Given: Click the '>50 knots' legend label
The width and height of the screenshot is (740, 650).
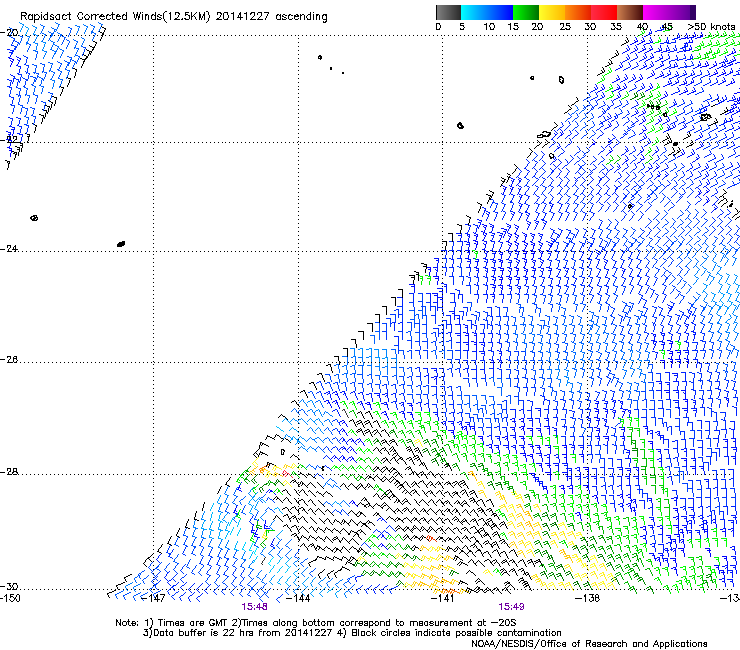Looking at the screenshot, I should pyautogui.click(x=711, y=27).
